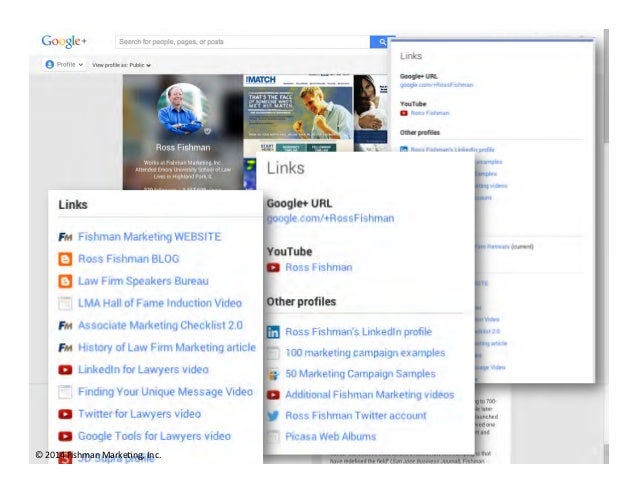Click the Ross Fishman name on profile card
Screen dimensions: 638x493
(183, 148)
